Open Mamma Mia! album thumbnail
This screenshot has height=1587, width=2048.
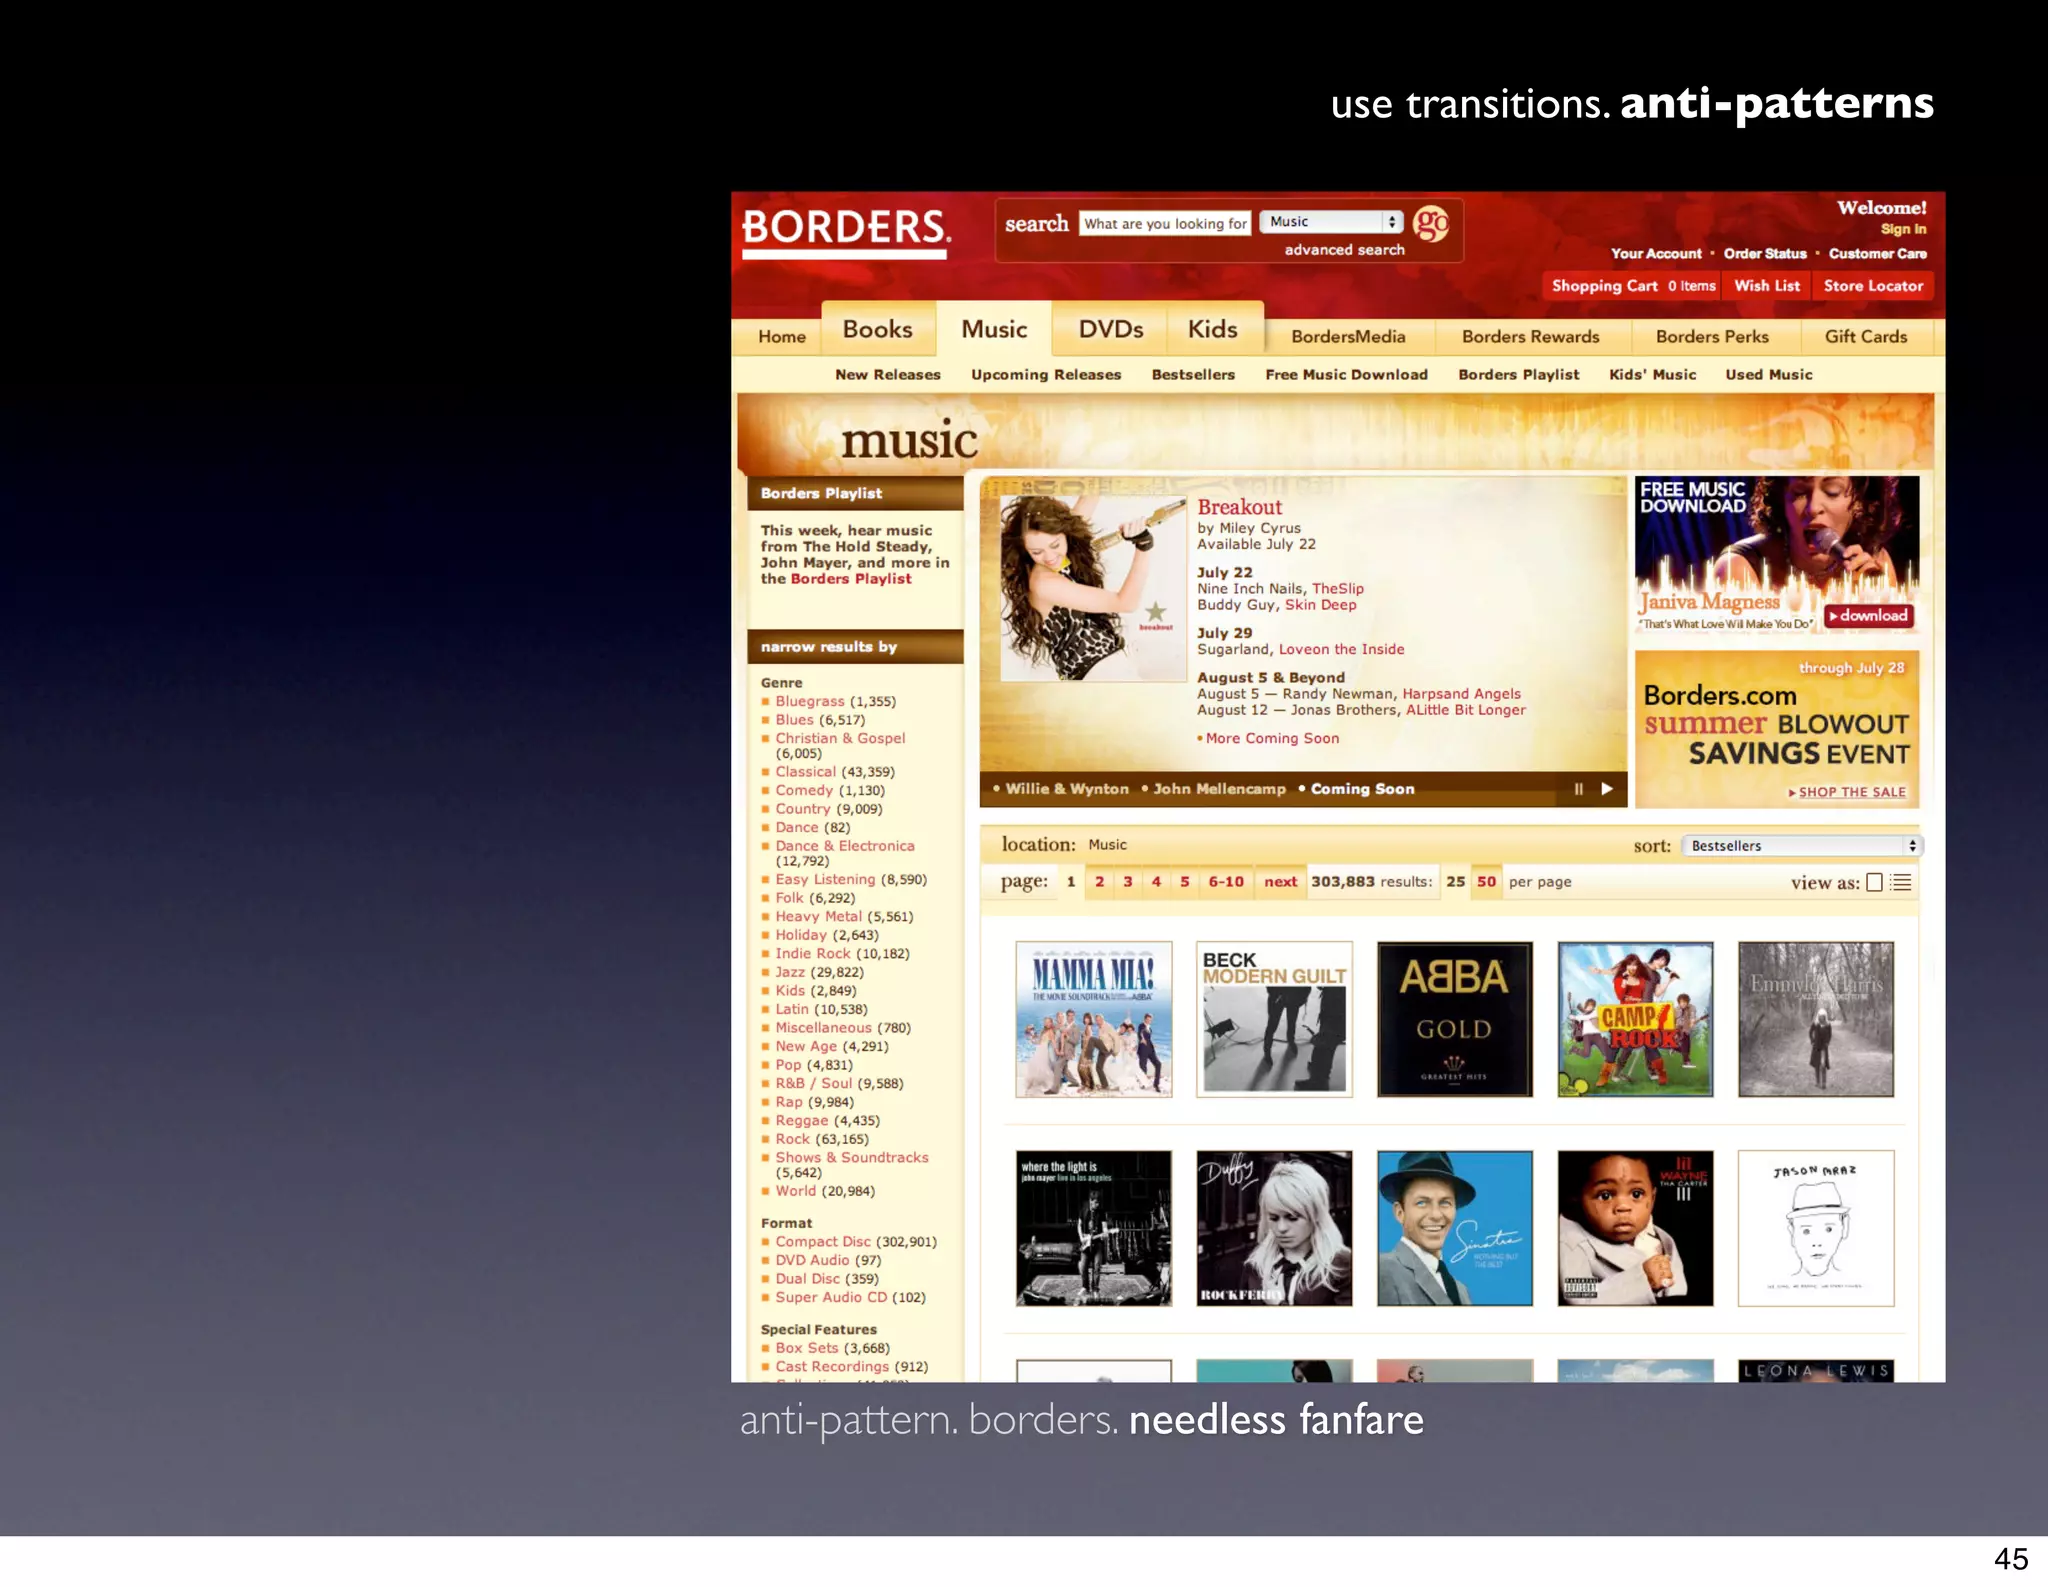[1093, 1019]
